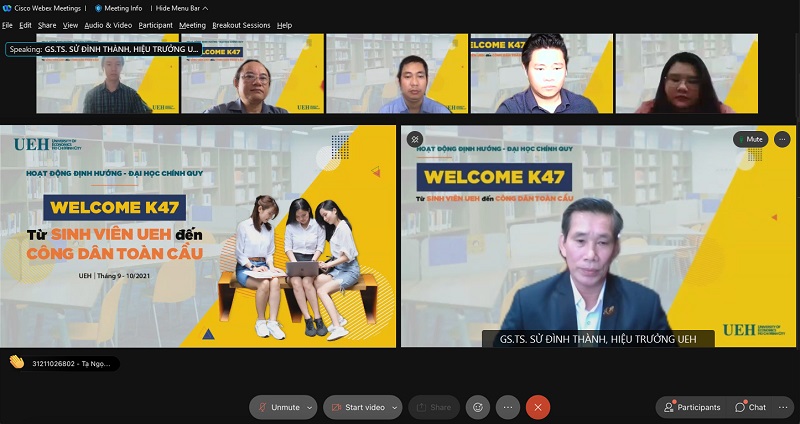The width and height of the screenshot is (800, 424).
Task: Select the first participant thumbnail with plaid shirt
Action: tap(108, 73)
